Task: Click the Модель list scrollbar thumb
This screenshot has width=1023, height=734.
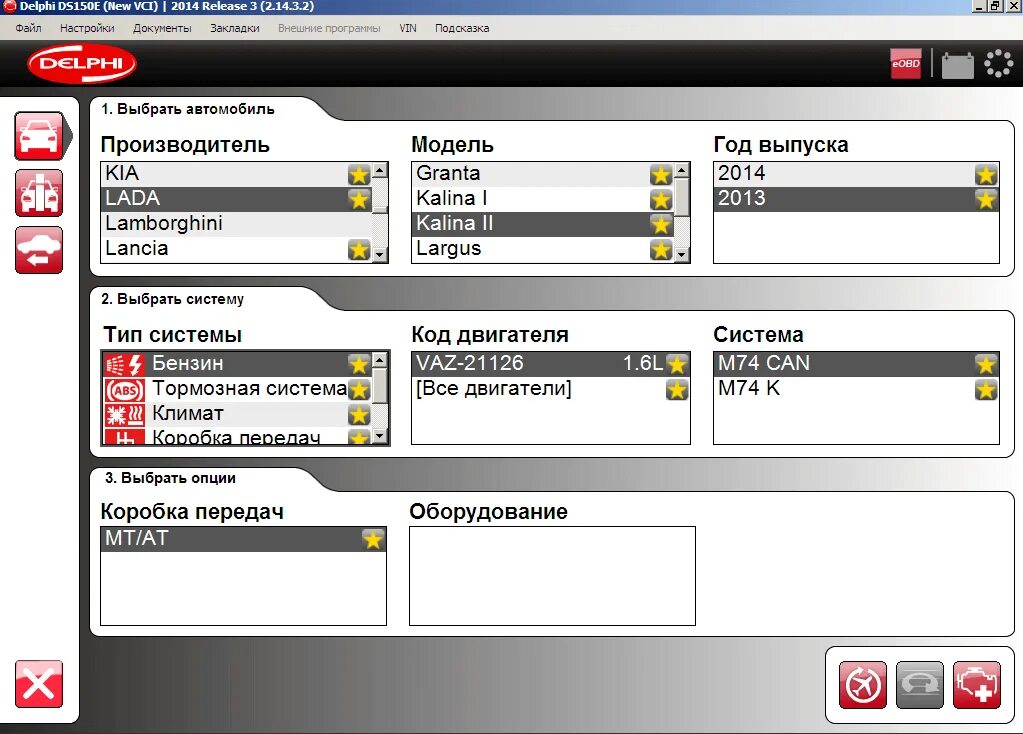Action: click(682, 196)
